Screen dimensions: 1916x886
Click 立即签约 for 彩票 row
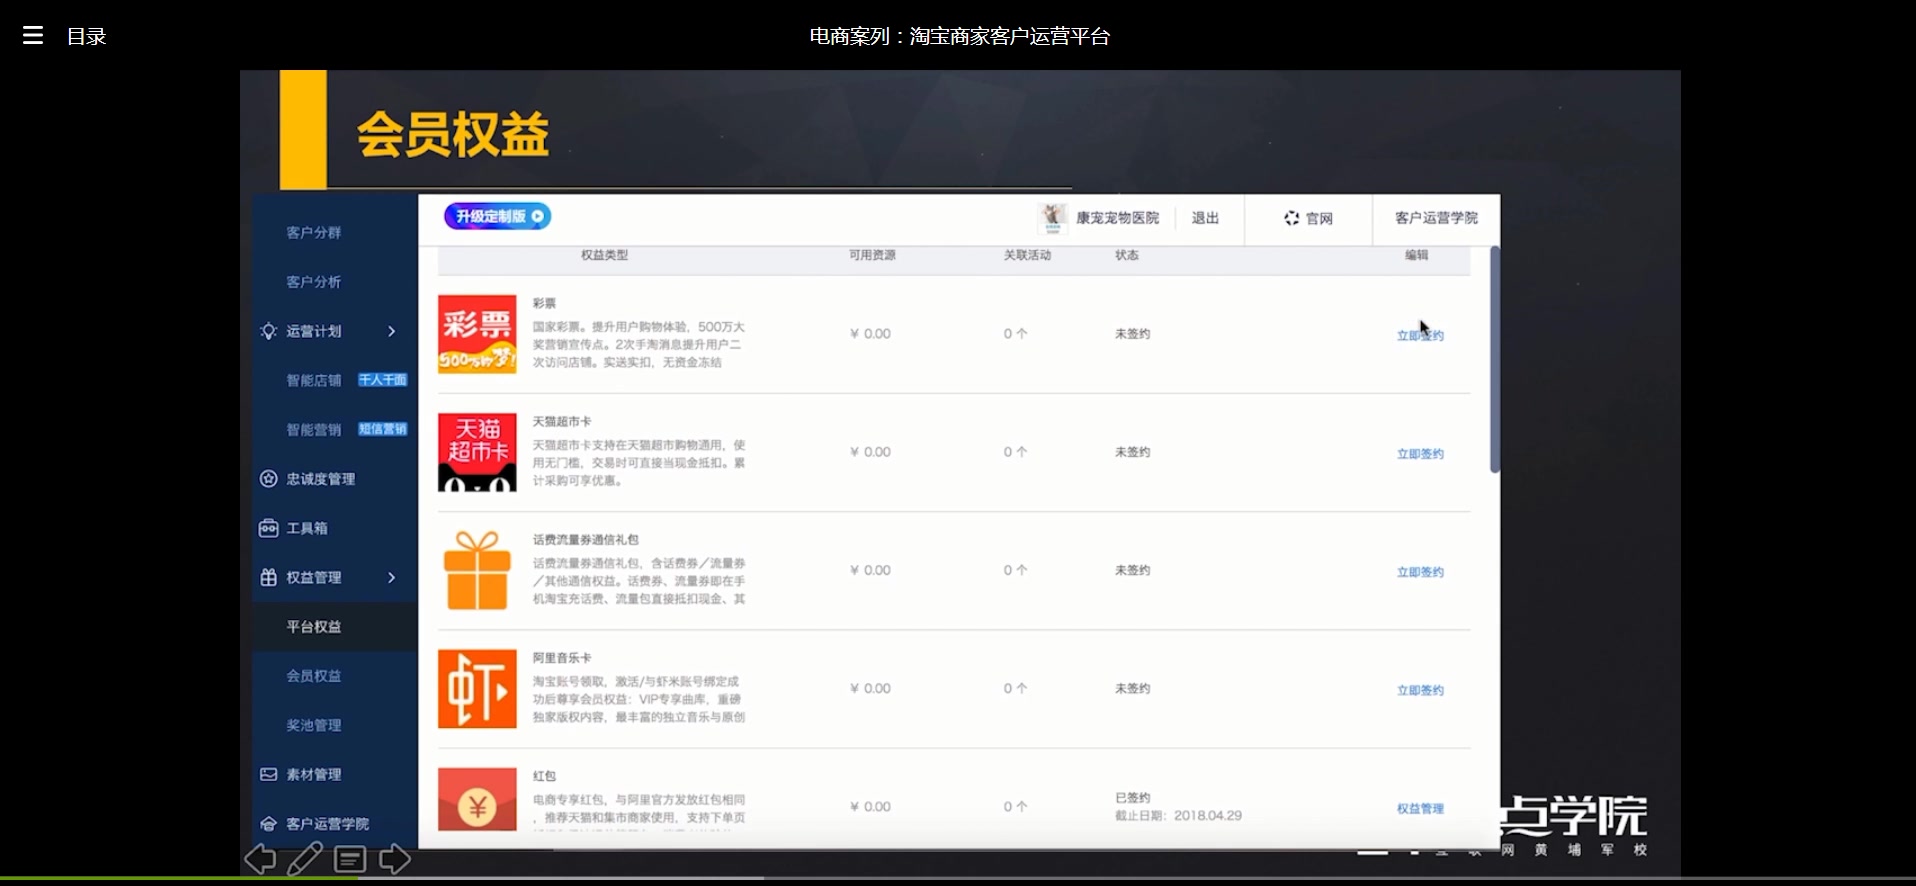click(1420, 335)
